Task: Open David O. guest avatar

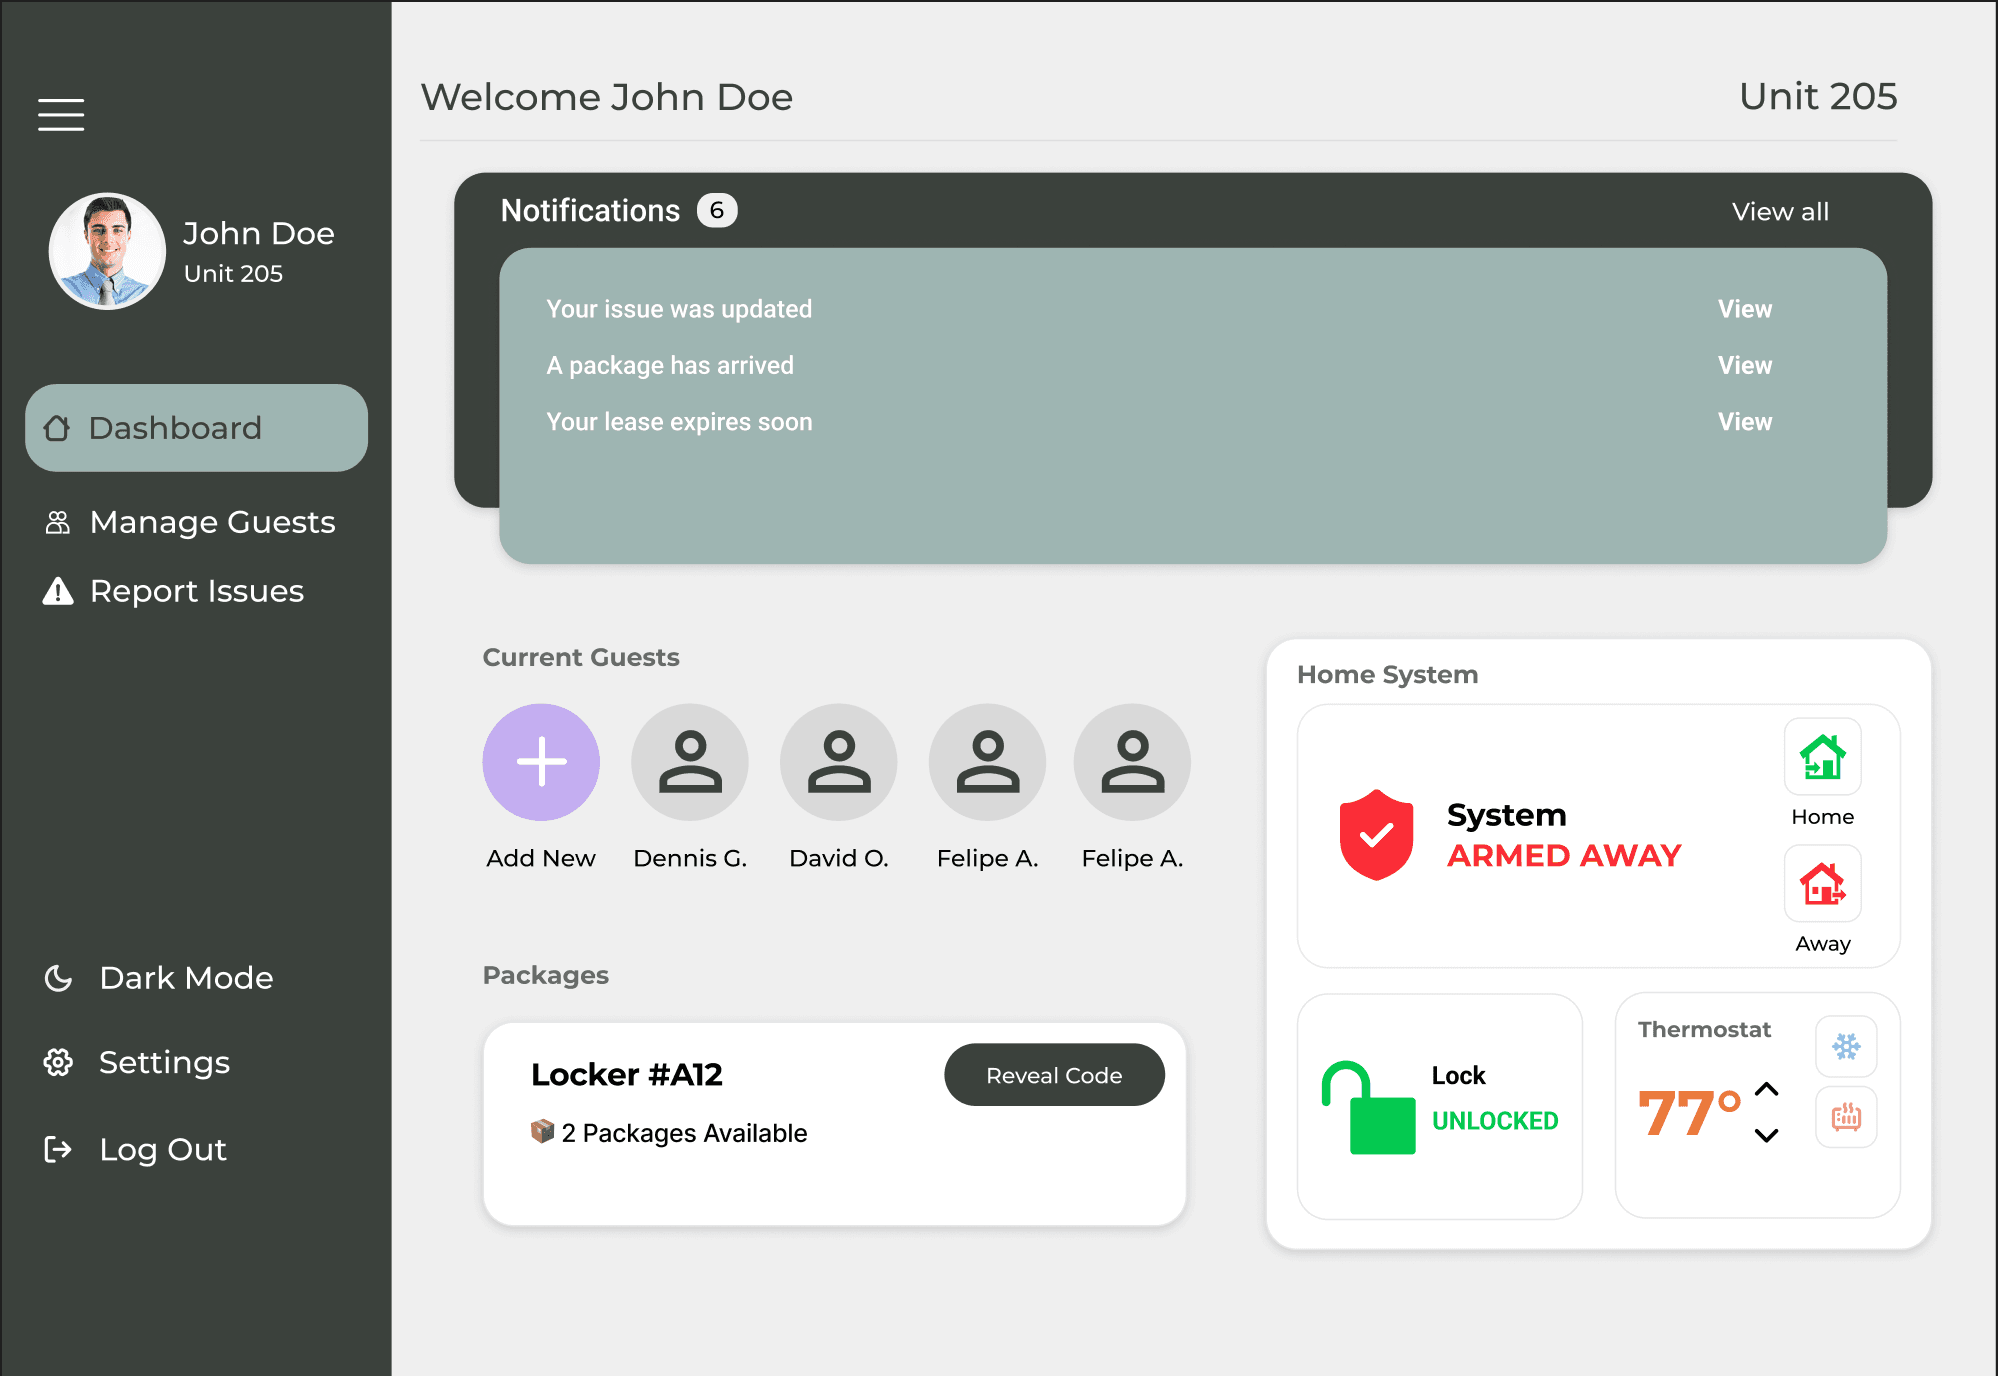Action: click(838, 762)
